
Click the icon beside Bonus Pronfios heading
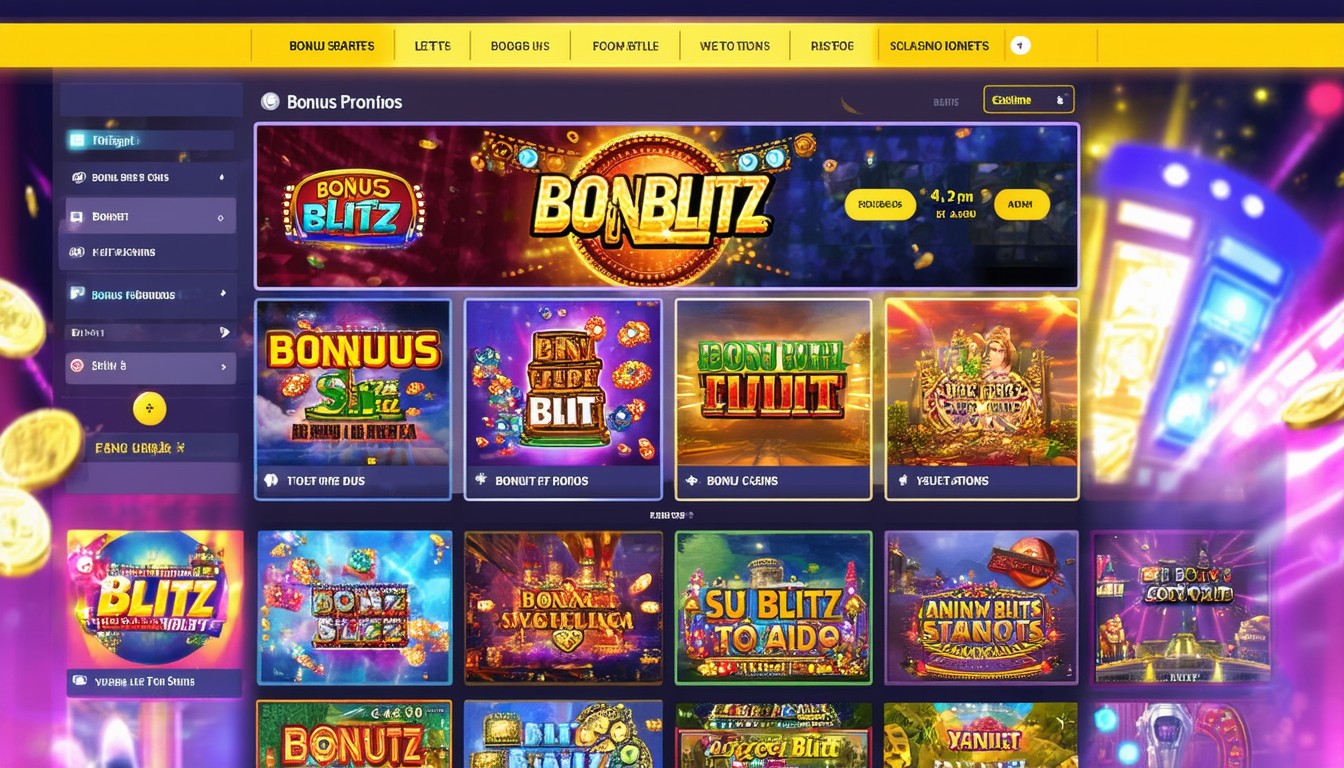tap(269, 101)
